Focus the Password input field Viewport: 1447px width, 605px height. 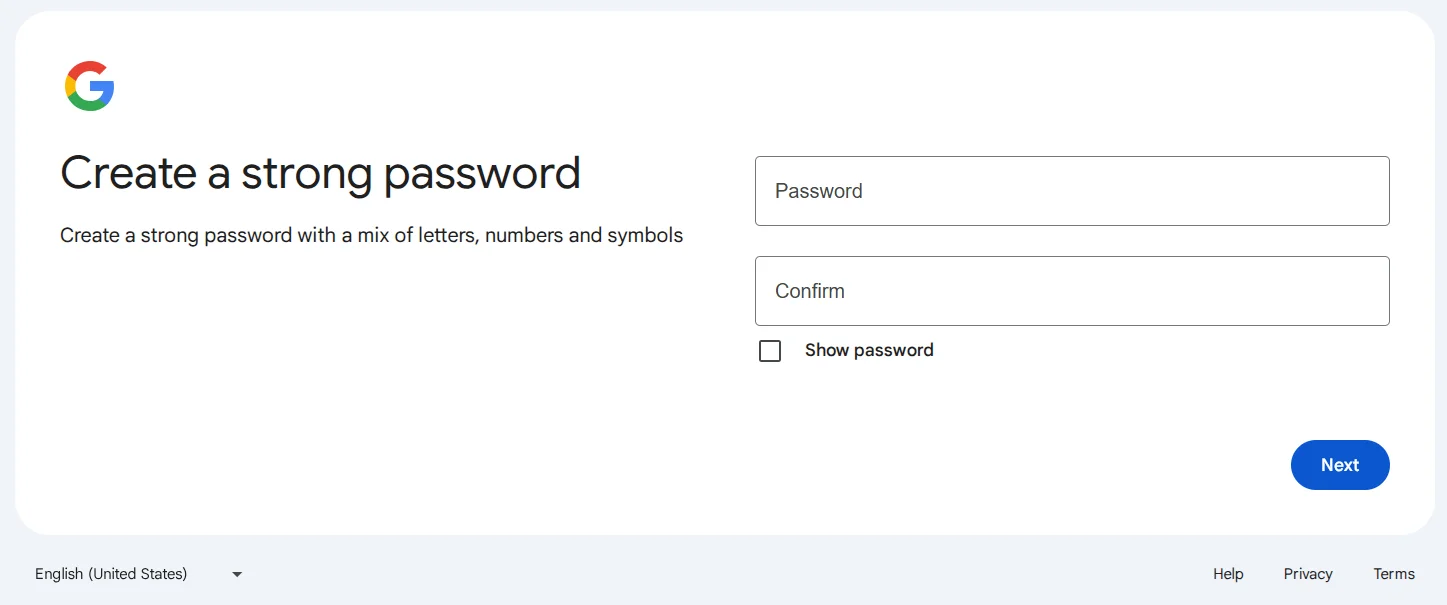pos(1072,191)
